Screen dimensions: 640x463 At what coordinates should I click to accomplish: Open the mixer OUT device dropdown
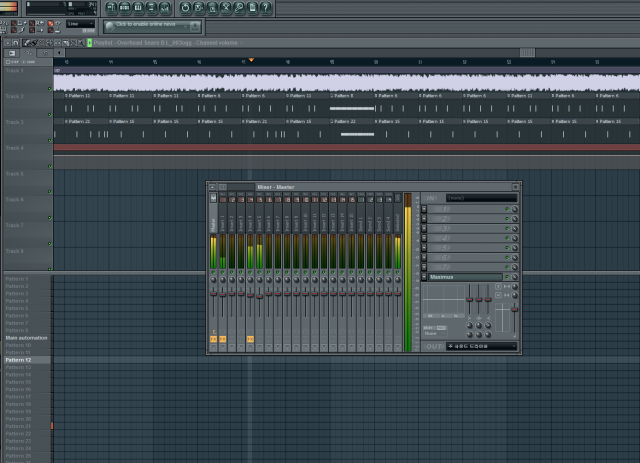pos(482,346)
